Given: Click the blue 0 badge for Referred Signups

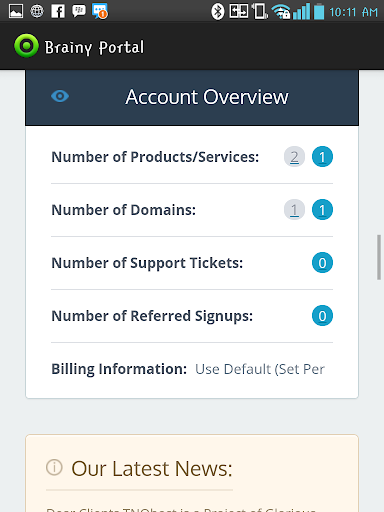Looking at the screenshot, I should pyautogui.click(x=322, y=316).
